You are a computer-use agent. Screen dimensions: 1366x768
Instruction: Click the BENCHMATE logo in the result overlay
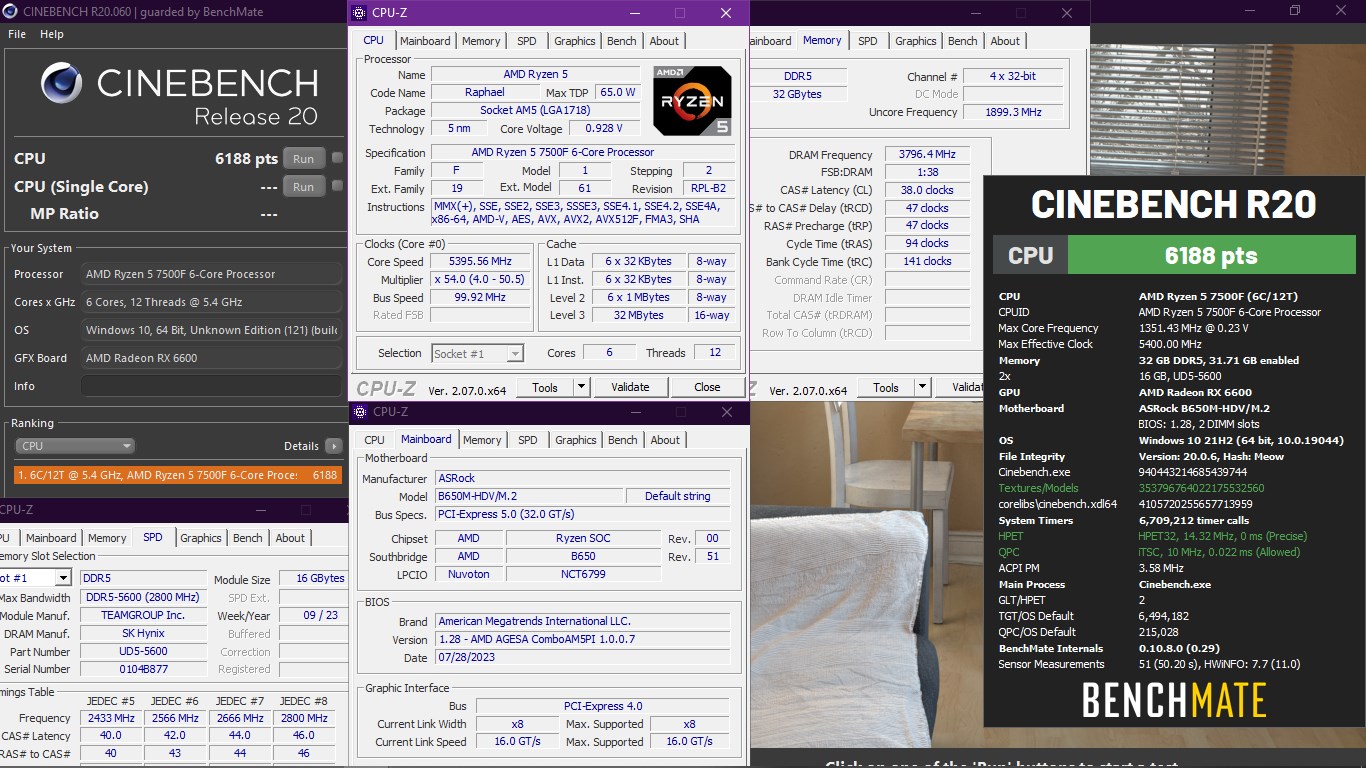(1175, 701)
